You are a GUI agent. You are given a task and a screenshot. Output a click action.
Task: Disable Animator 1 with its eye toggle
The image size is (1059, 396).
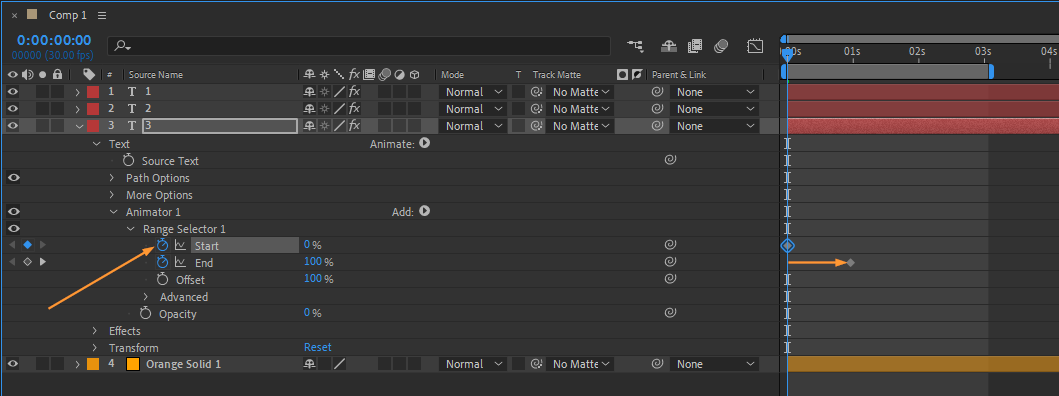13,212
